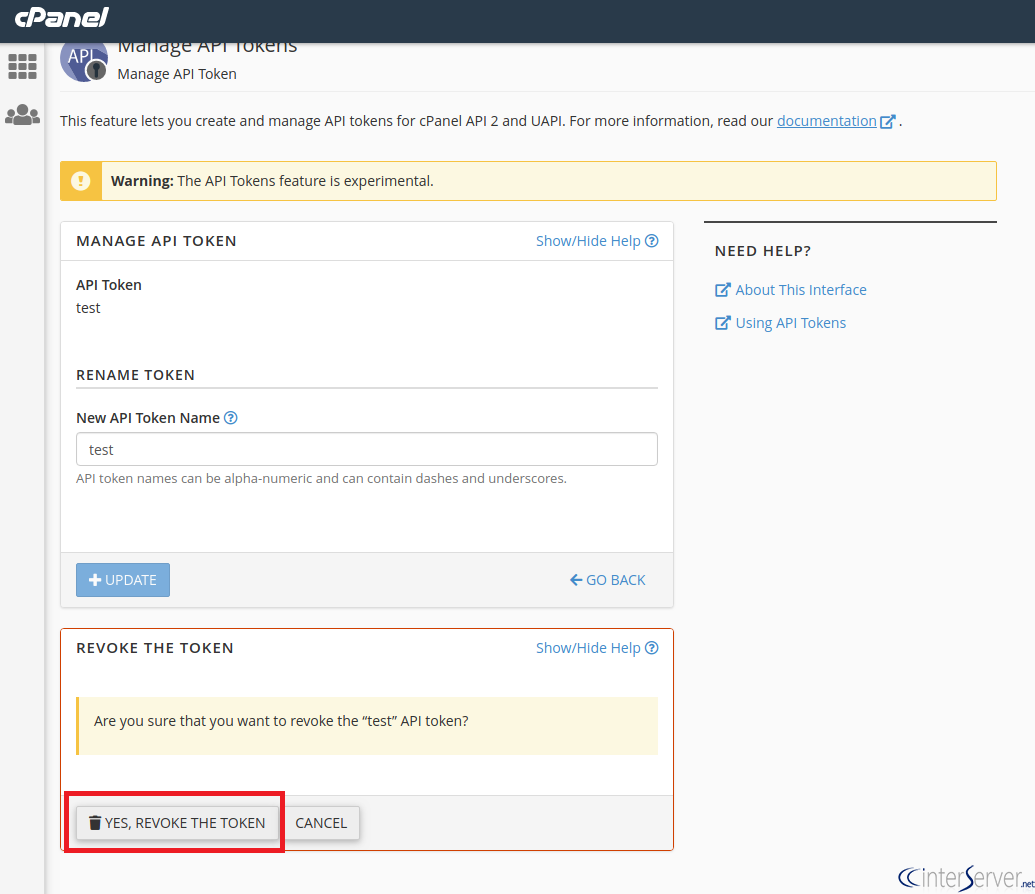The image size is (1035, 894).
Task: Open the home grid icon in sidebar
Action: click(x=22, y=66)
